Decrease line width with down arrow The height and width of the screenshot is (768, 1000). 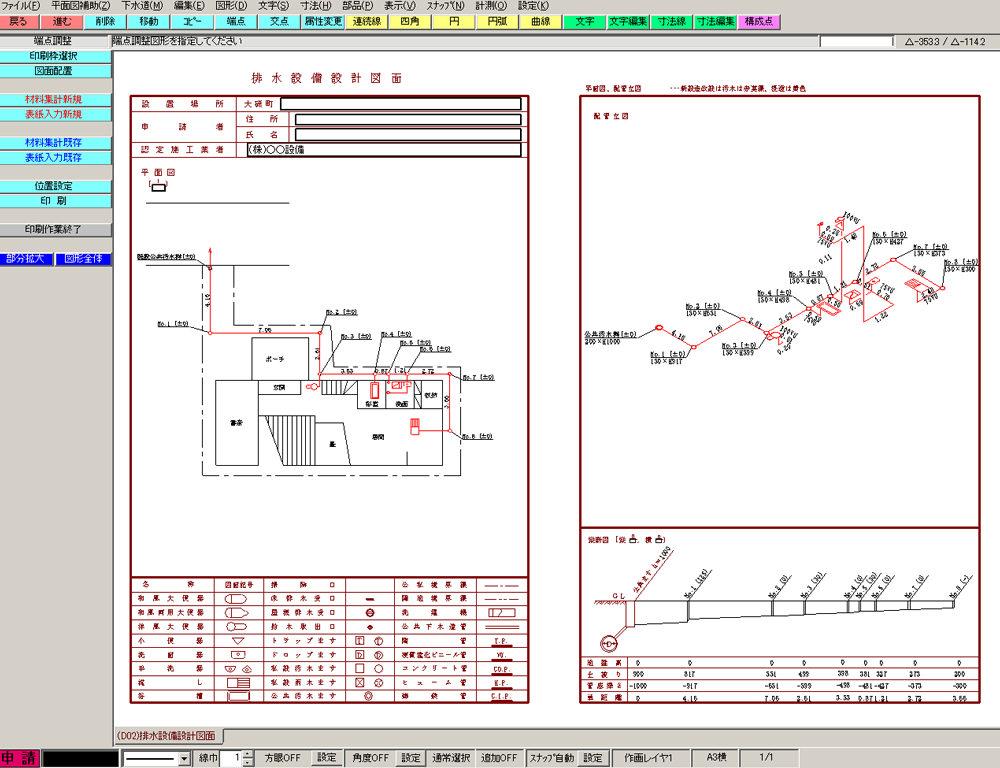point(249,762)
